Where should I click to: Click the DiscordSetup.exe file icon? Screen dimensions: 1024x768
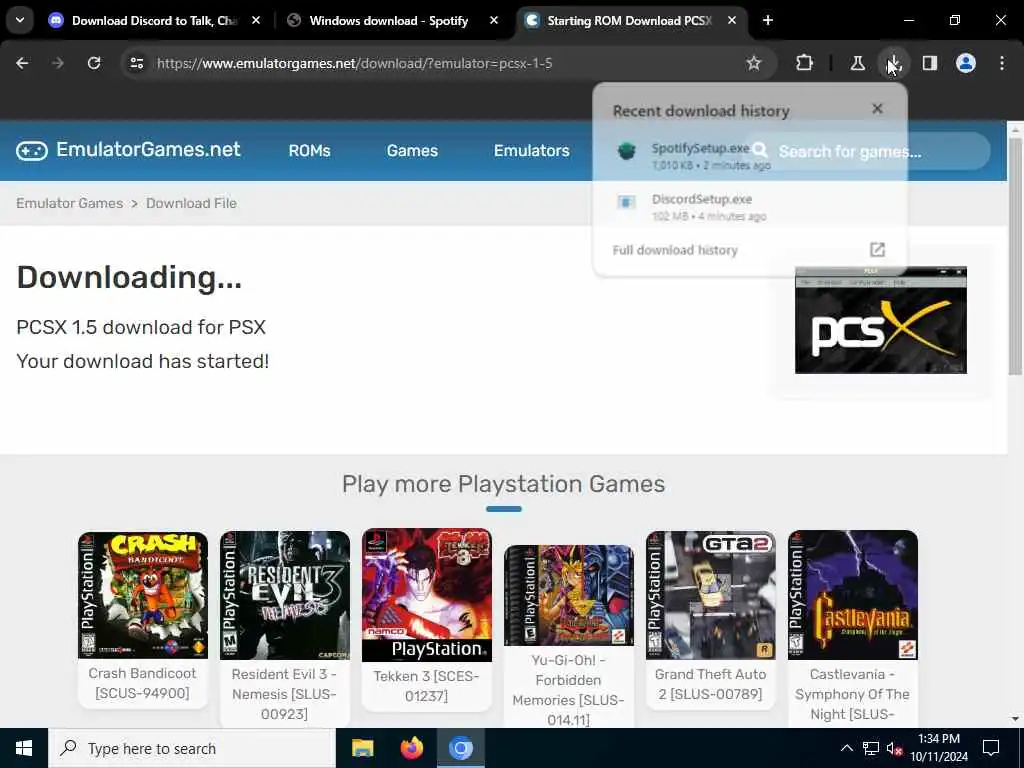tap(626, 202)
